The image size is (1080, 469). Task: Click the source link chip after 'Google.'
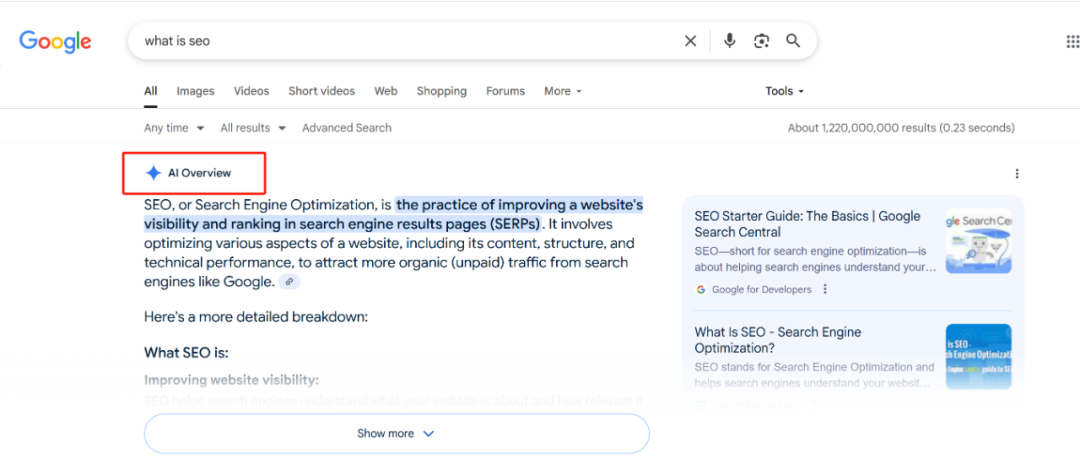pyautogui.click(x=289, y=282)
